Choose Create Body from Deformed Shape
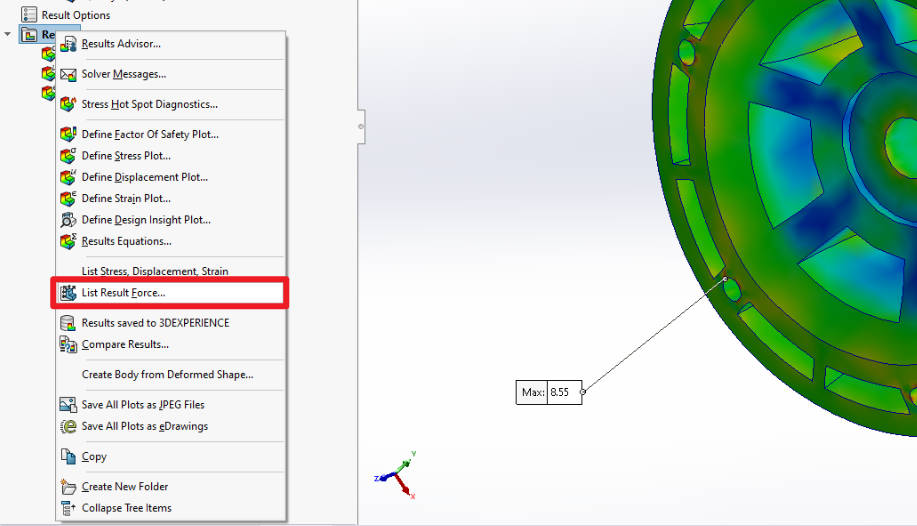917x526 pixels. pyautogui.click(x=167, y=375)
